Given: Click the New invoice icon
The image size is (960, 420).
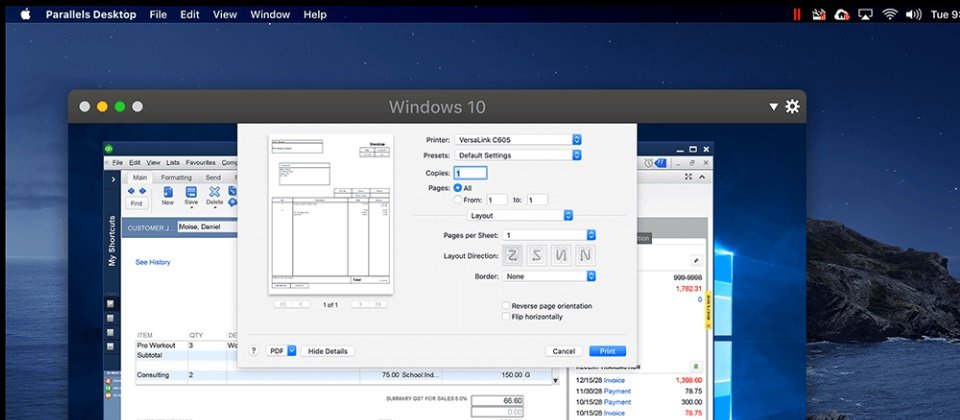Looking at the screenshot, I should (168, 192).
